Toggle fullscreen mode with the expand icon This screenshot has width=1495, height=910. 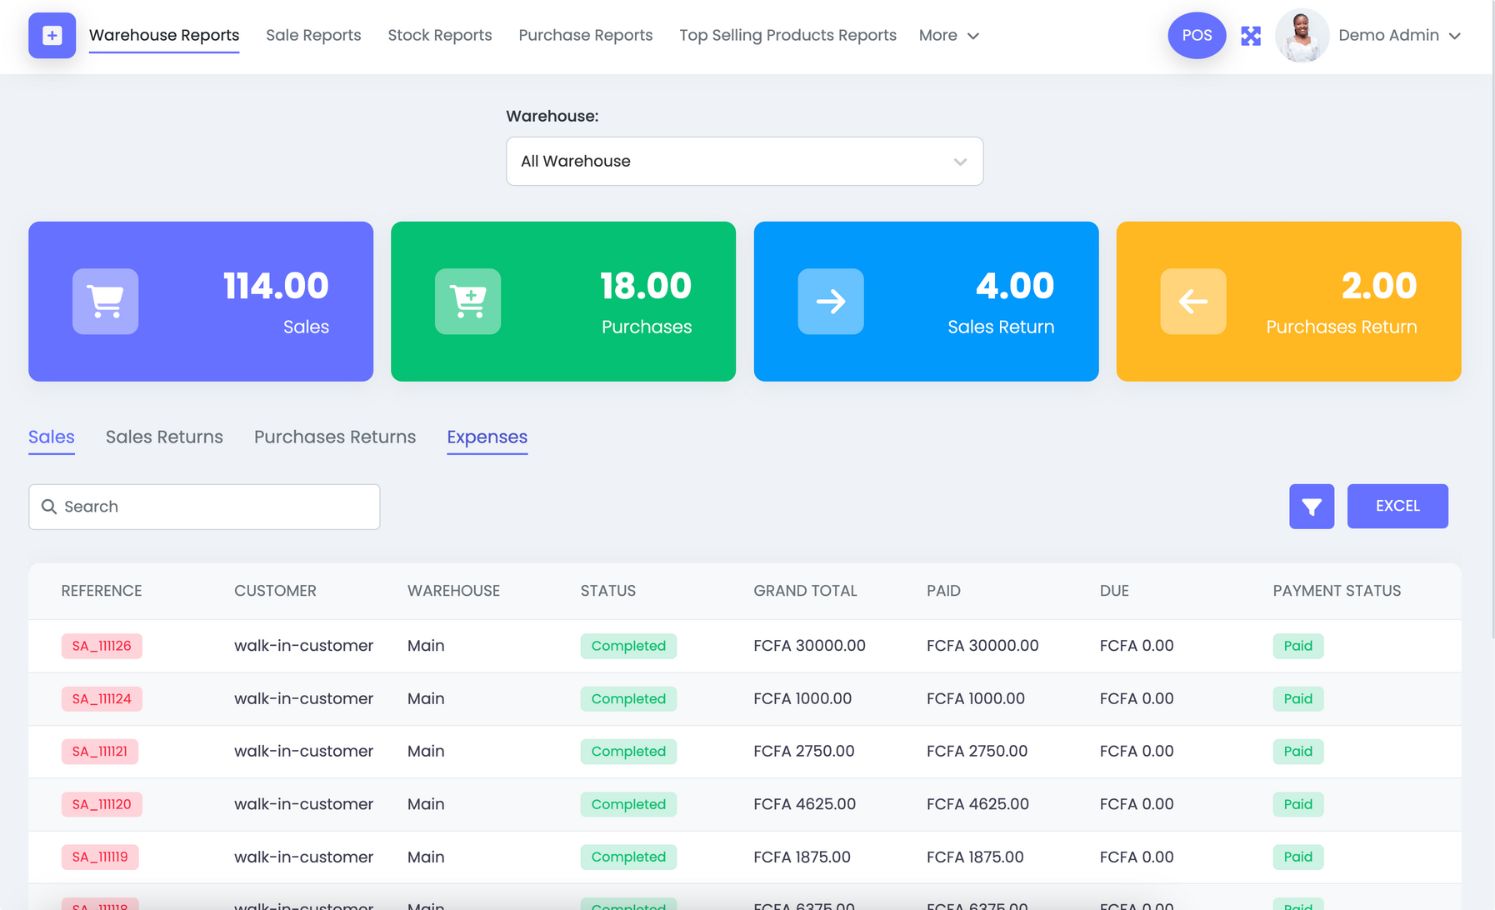click(x=1251, y=35)
